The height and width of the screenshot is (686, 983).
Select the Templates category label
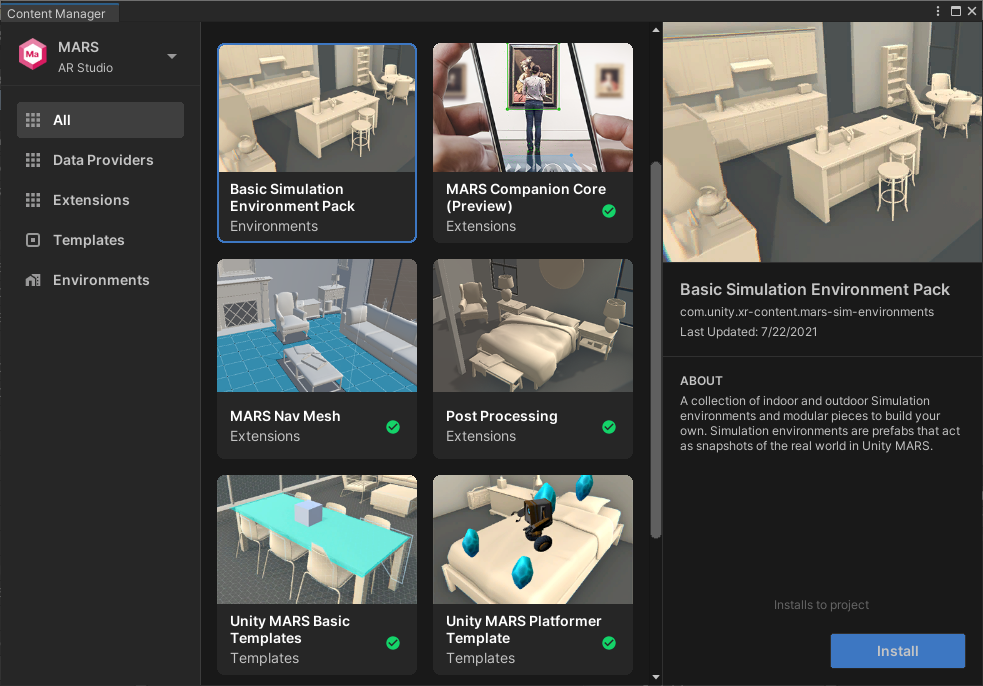coord(89,240)
